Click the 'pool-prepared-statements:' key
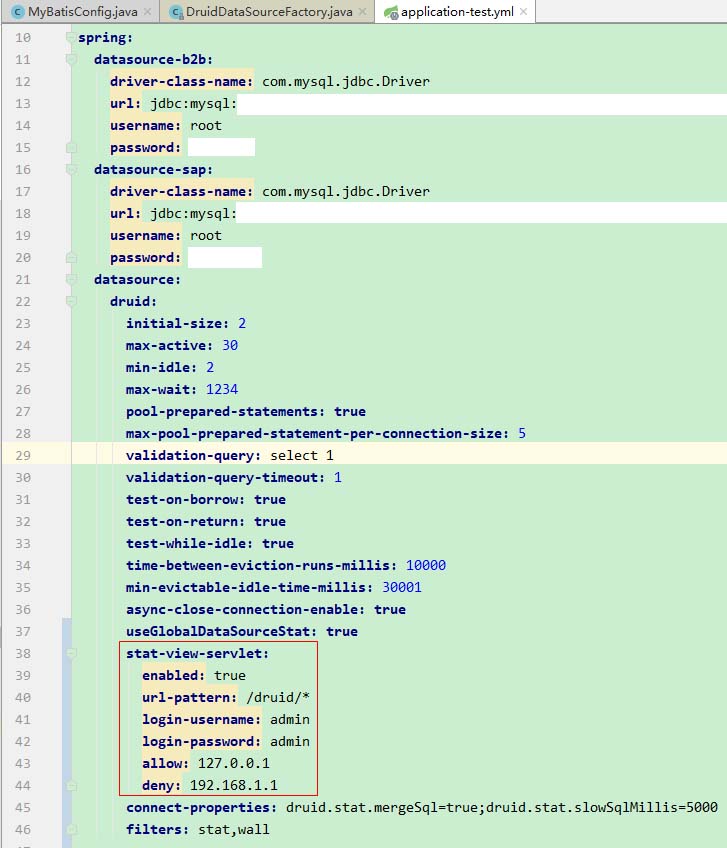The image size is (727, 848). 226,412
